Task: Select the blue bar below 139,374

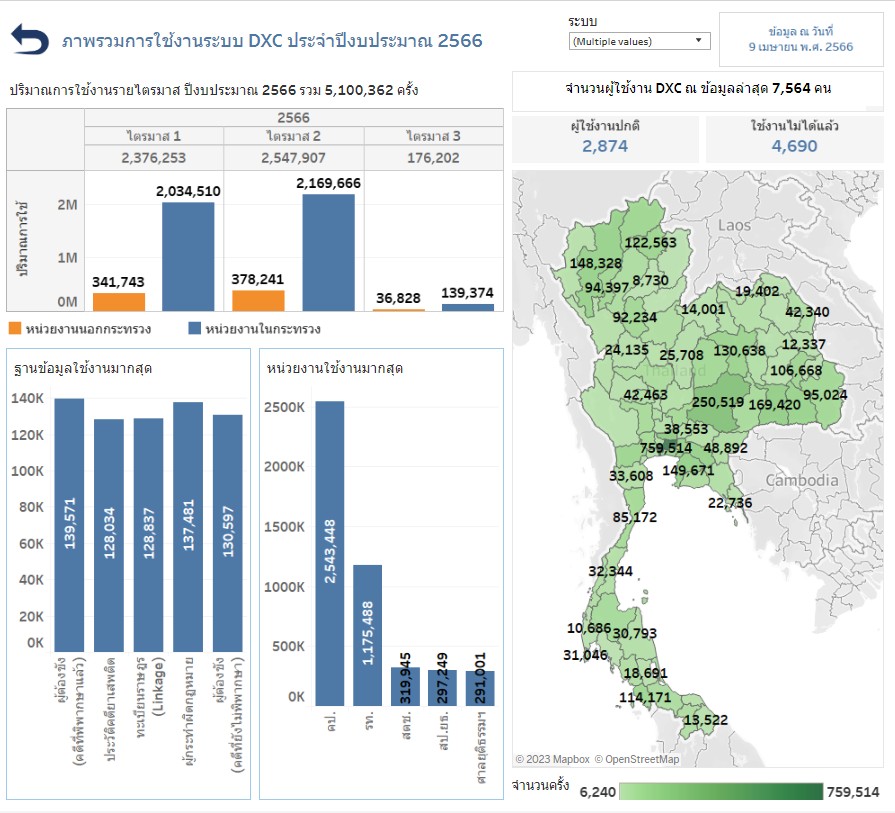Action: tap(468, 308)
